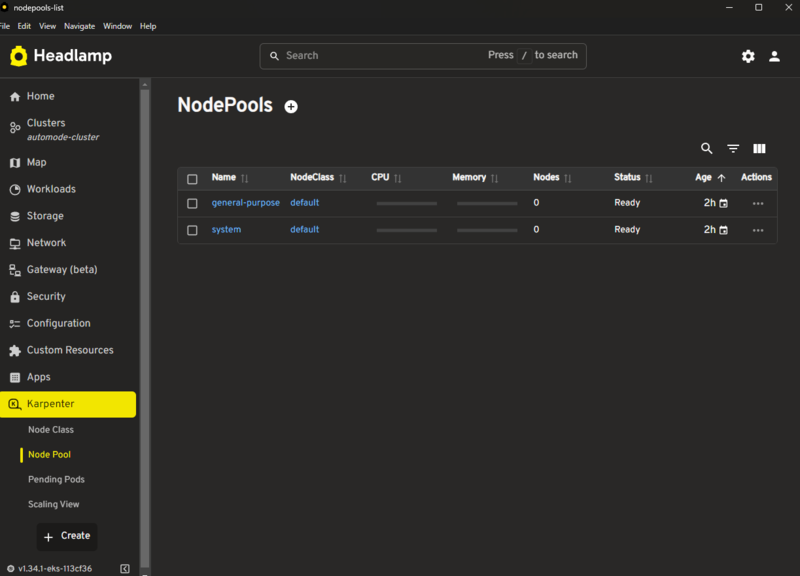Select the Node Pool submenu item

(49, 455)
